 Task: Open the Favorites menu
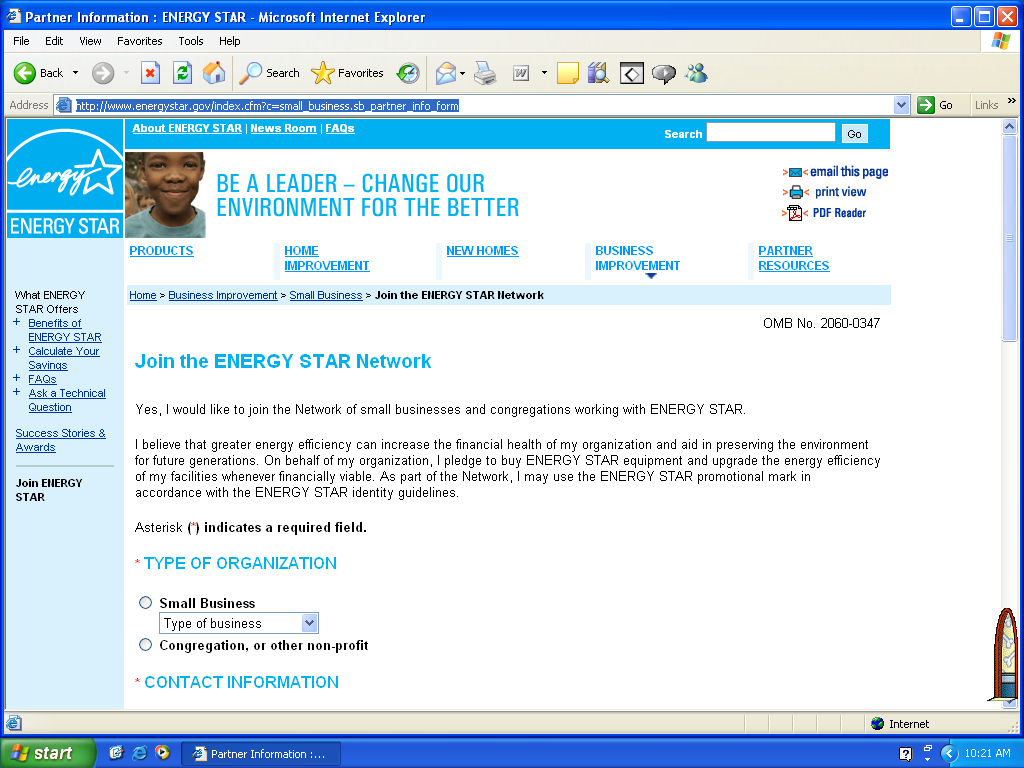click(x=140, y=40)
